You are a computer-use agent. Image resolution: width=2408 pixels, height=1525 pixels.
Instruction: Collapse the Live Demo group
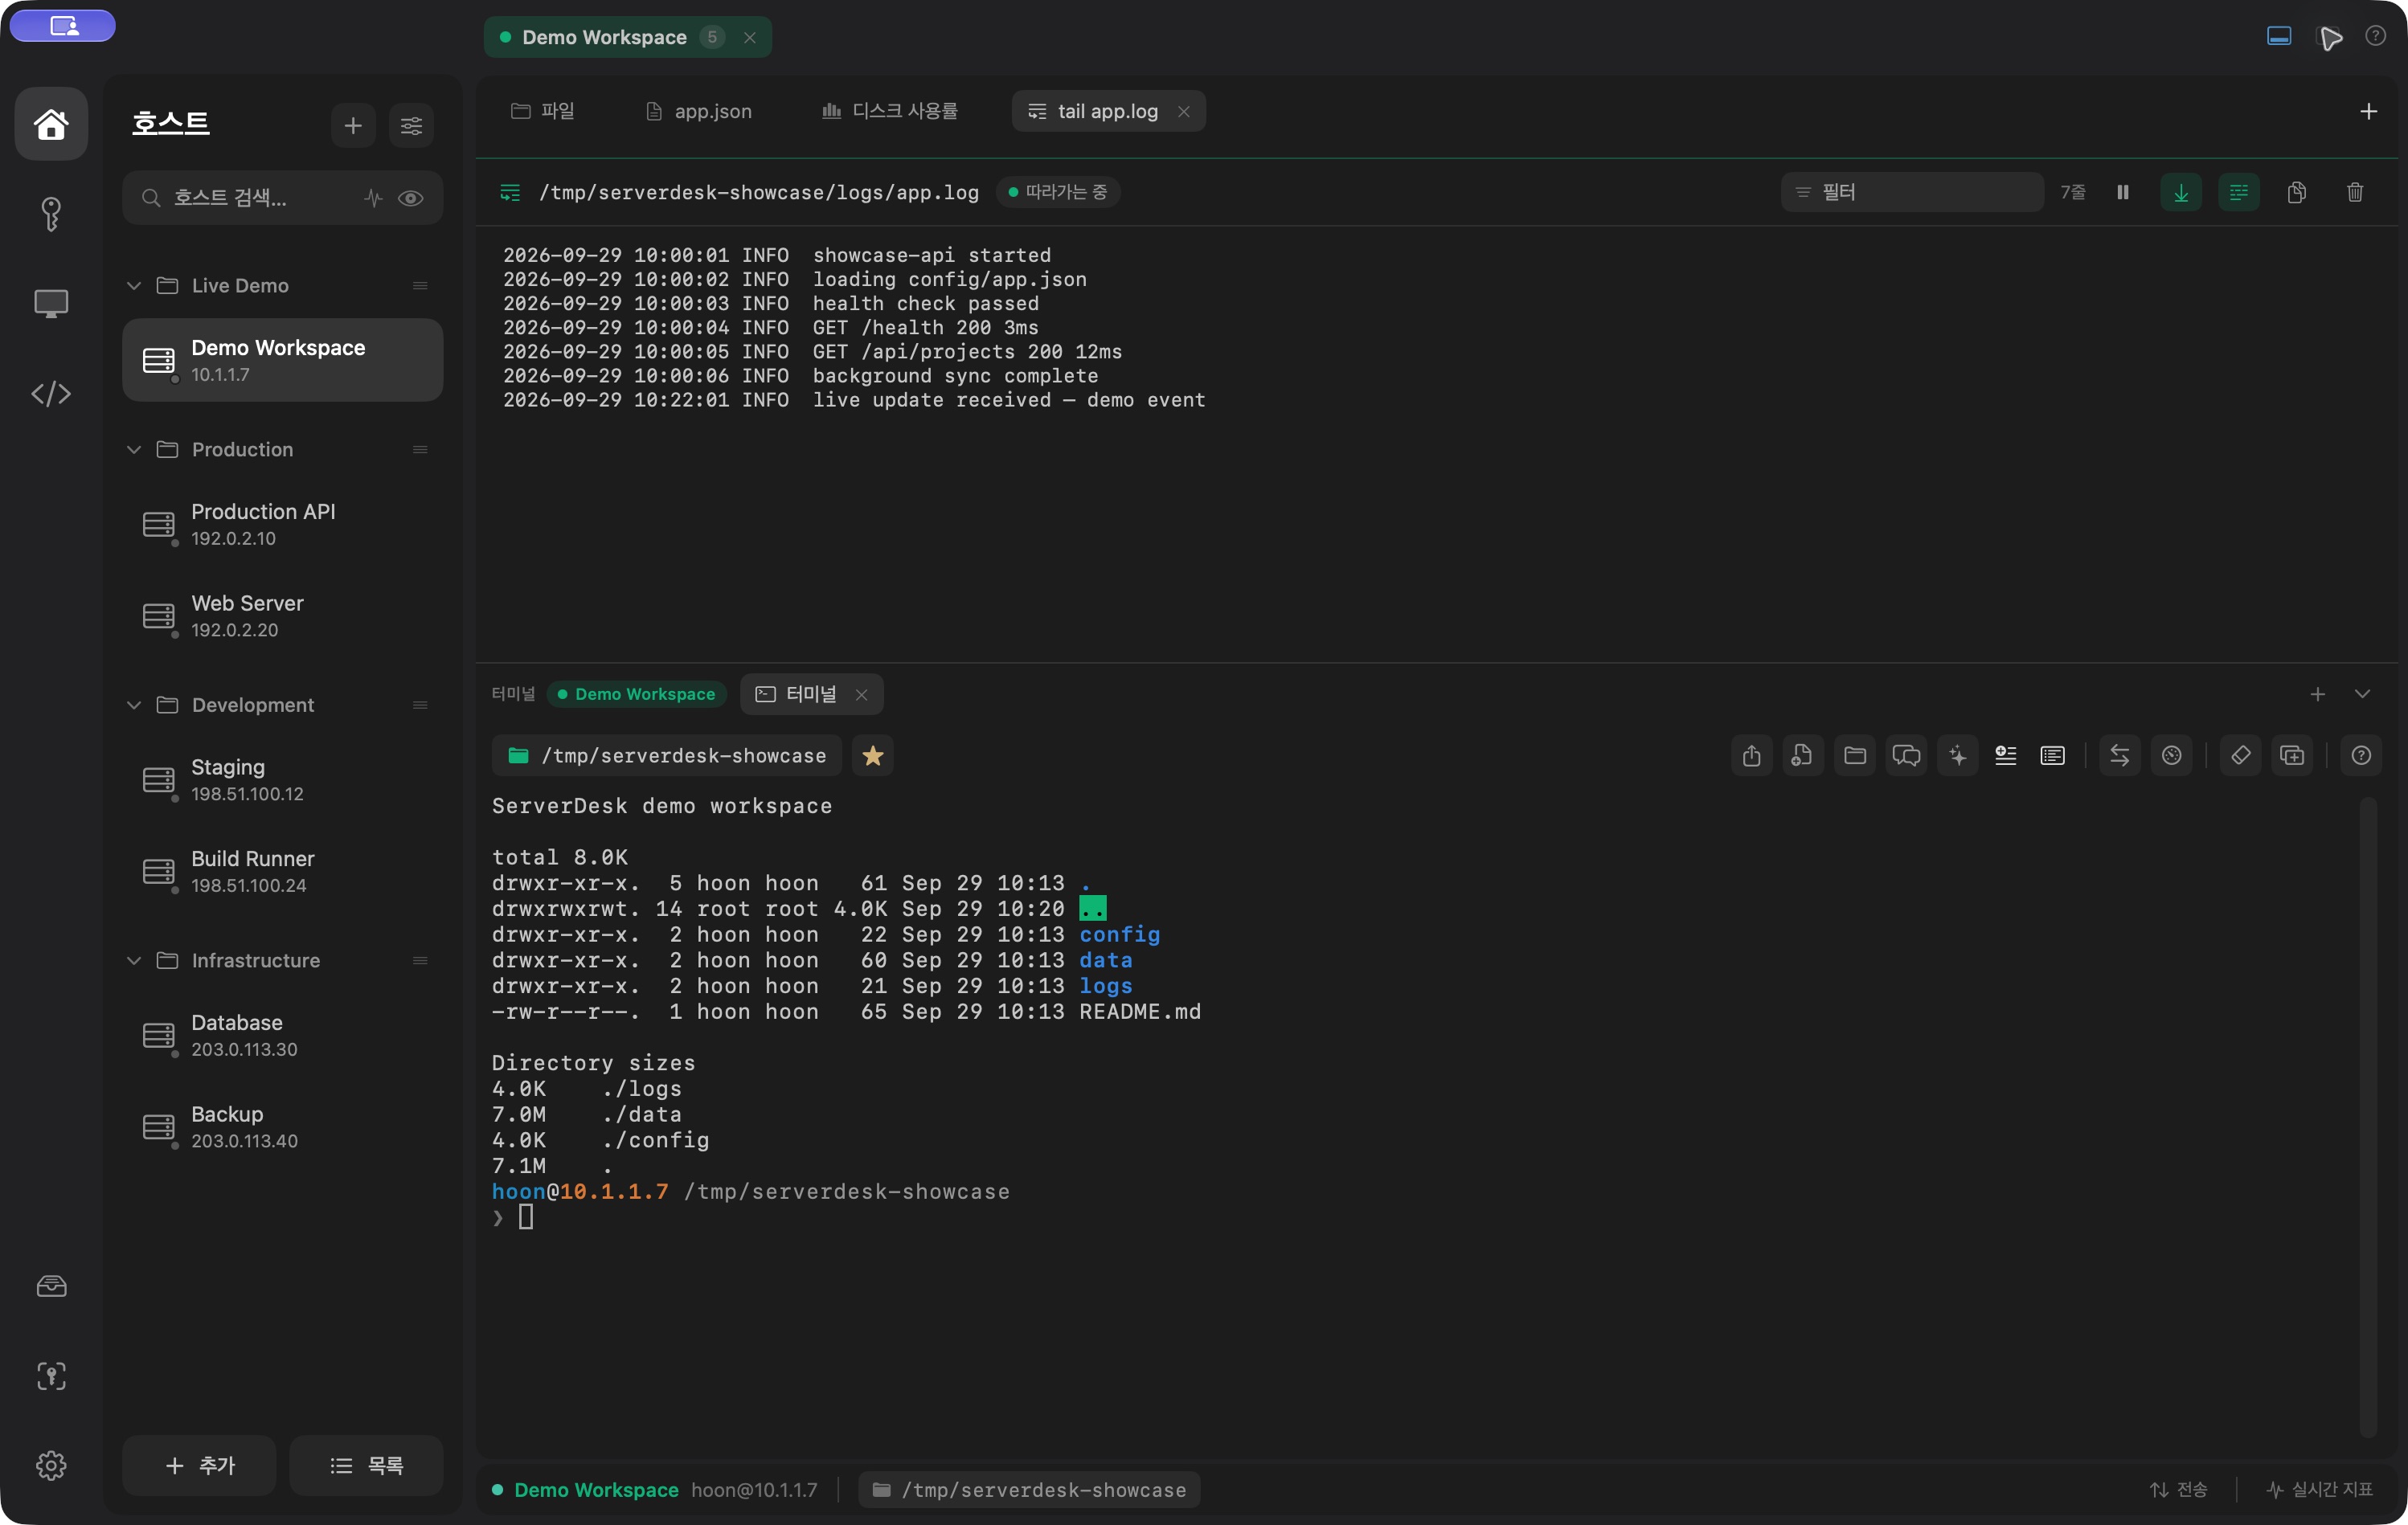pos(134,286)
